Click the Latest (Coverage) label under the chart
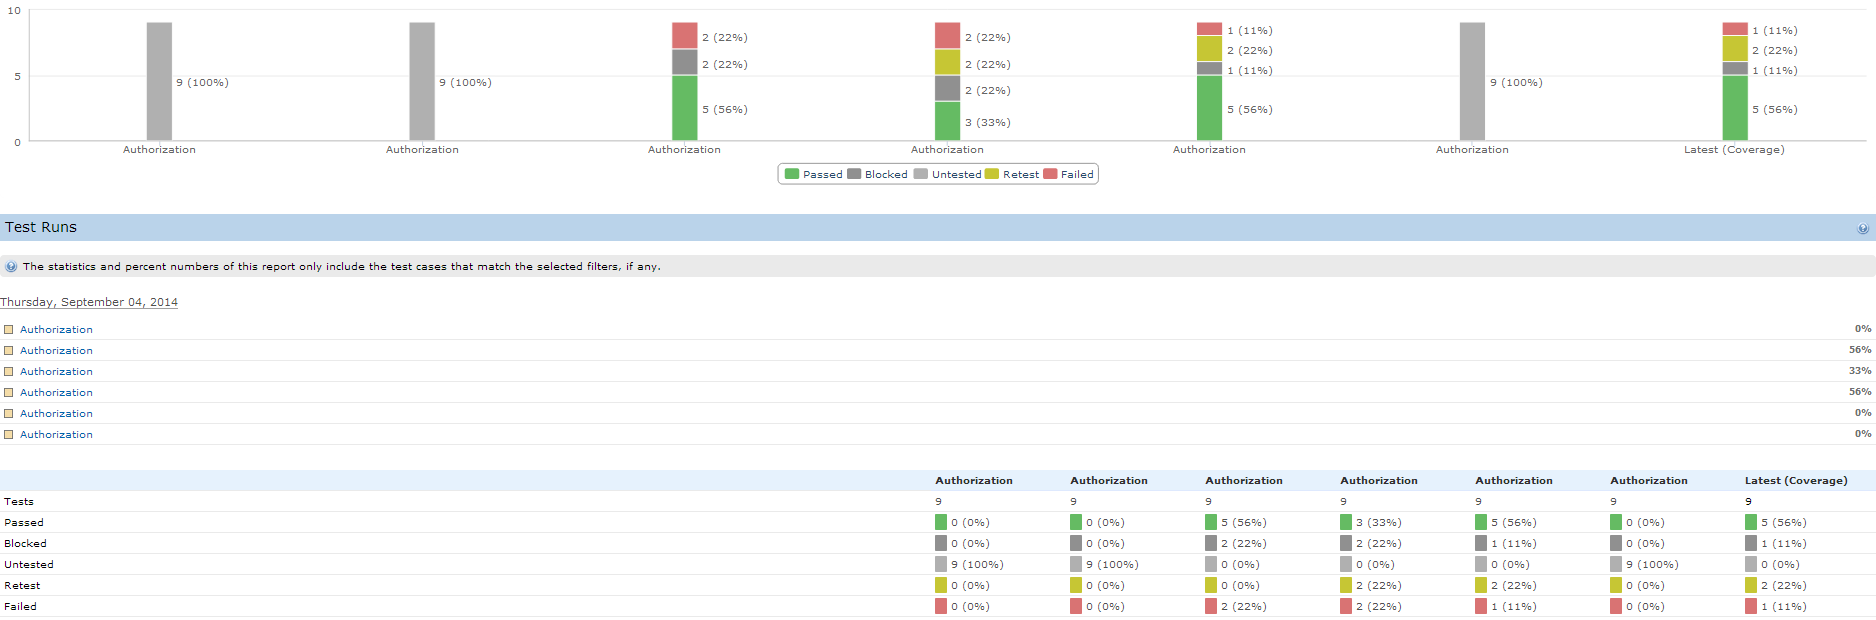The width and height of the screenshot is (1876, 620). click(1734, 150)
